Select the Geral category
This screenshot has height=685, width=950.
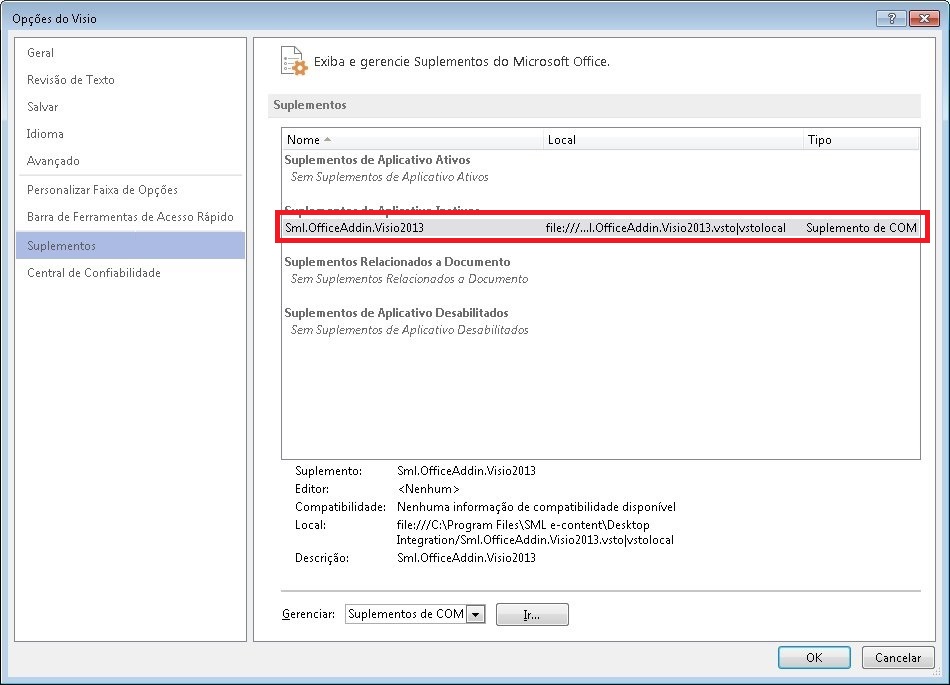(40, 52)
